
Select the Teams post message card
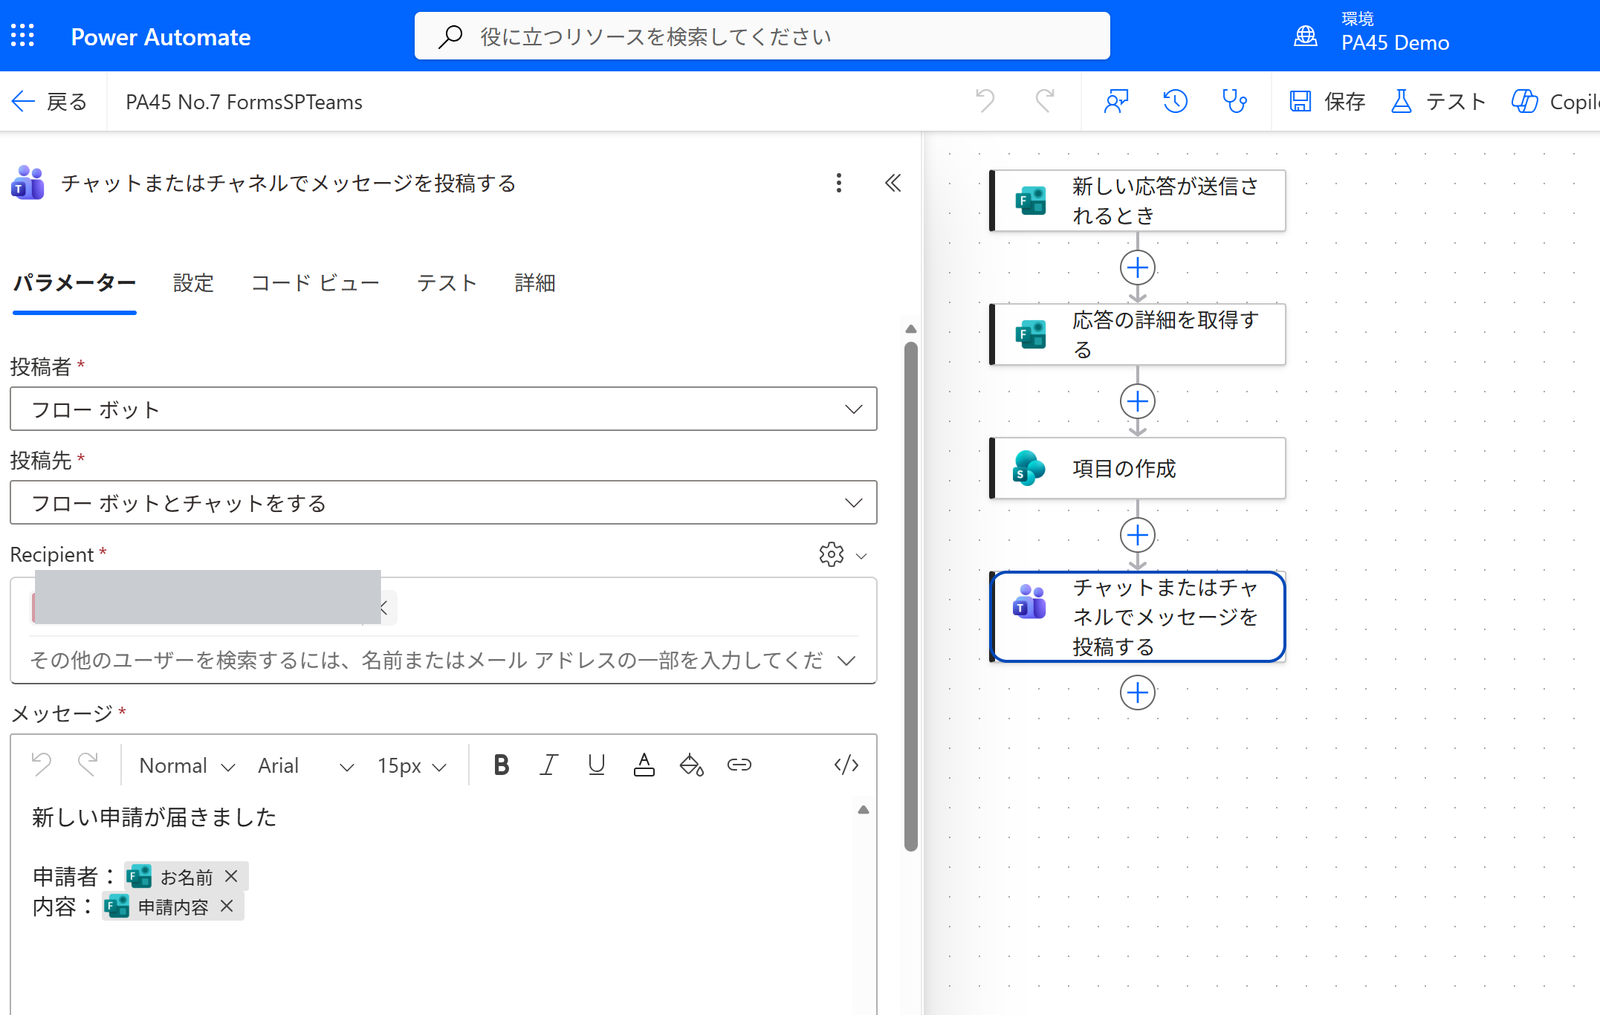coord(1138,617)
